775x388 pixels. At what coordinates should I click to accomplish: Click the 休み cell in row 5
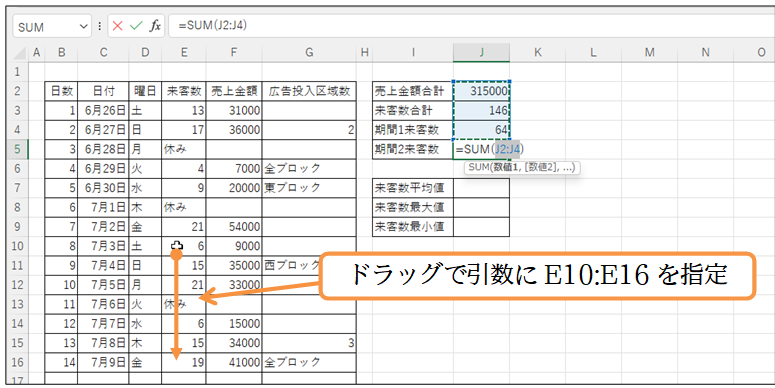click(x=184, y=149)
